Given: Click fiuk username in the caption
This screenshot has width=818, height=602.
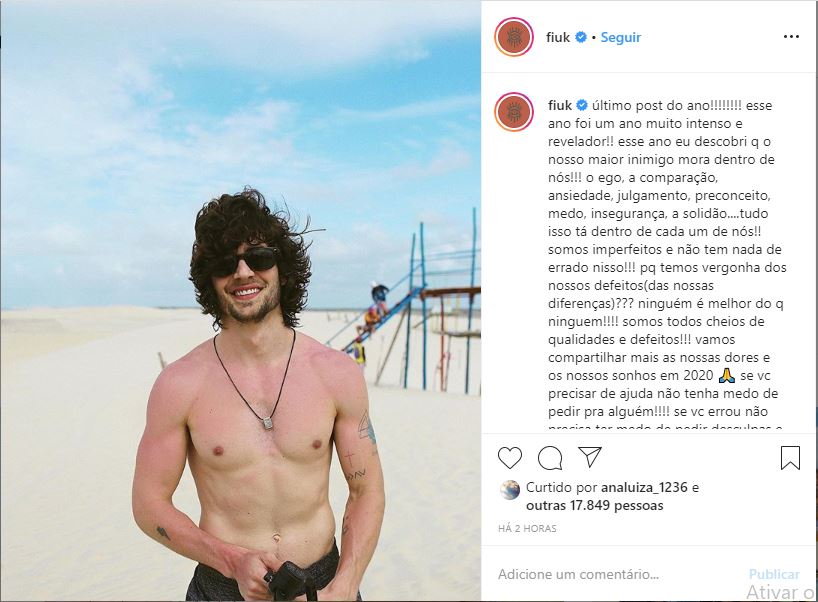Looking at the screenshot, I should [560, 105].
